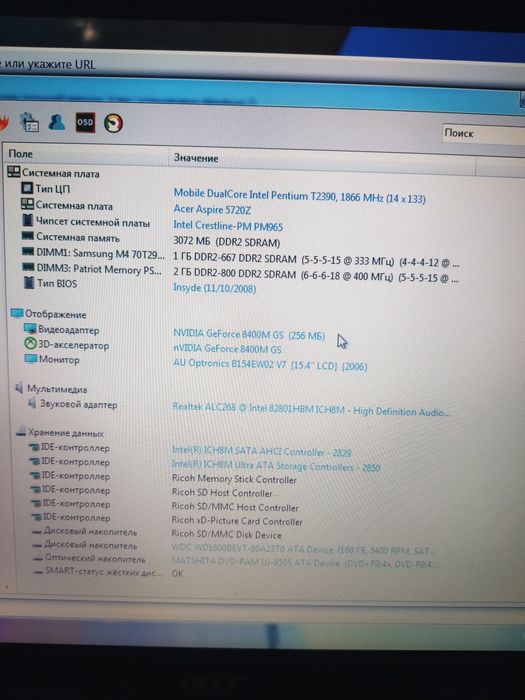
Task: Select the Звуковой адаптер field label
Action: 79,404
